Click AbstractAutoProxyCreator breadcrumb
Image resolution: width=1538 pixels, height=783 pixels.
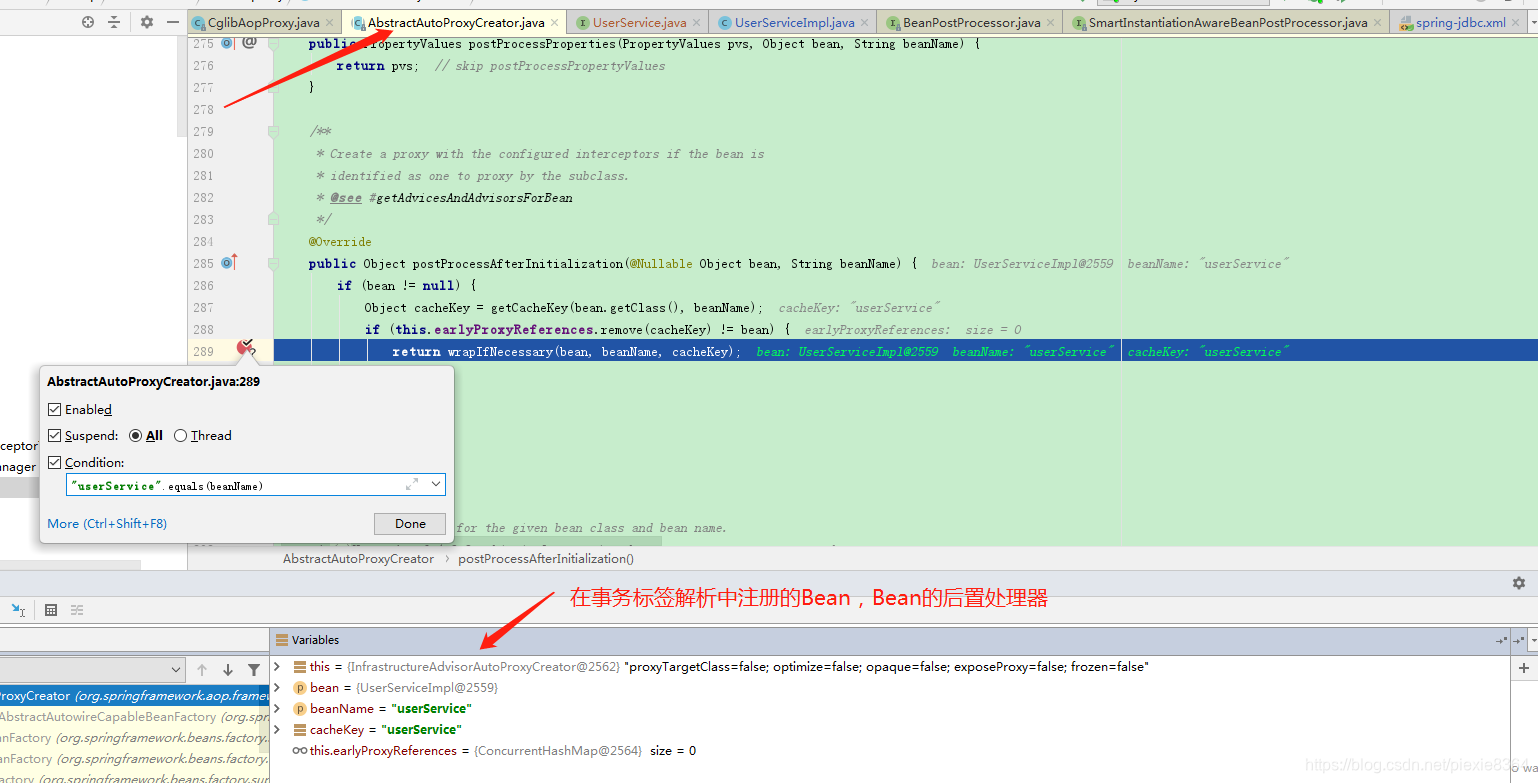click(x=359, y=559)
